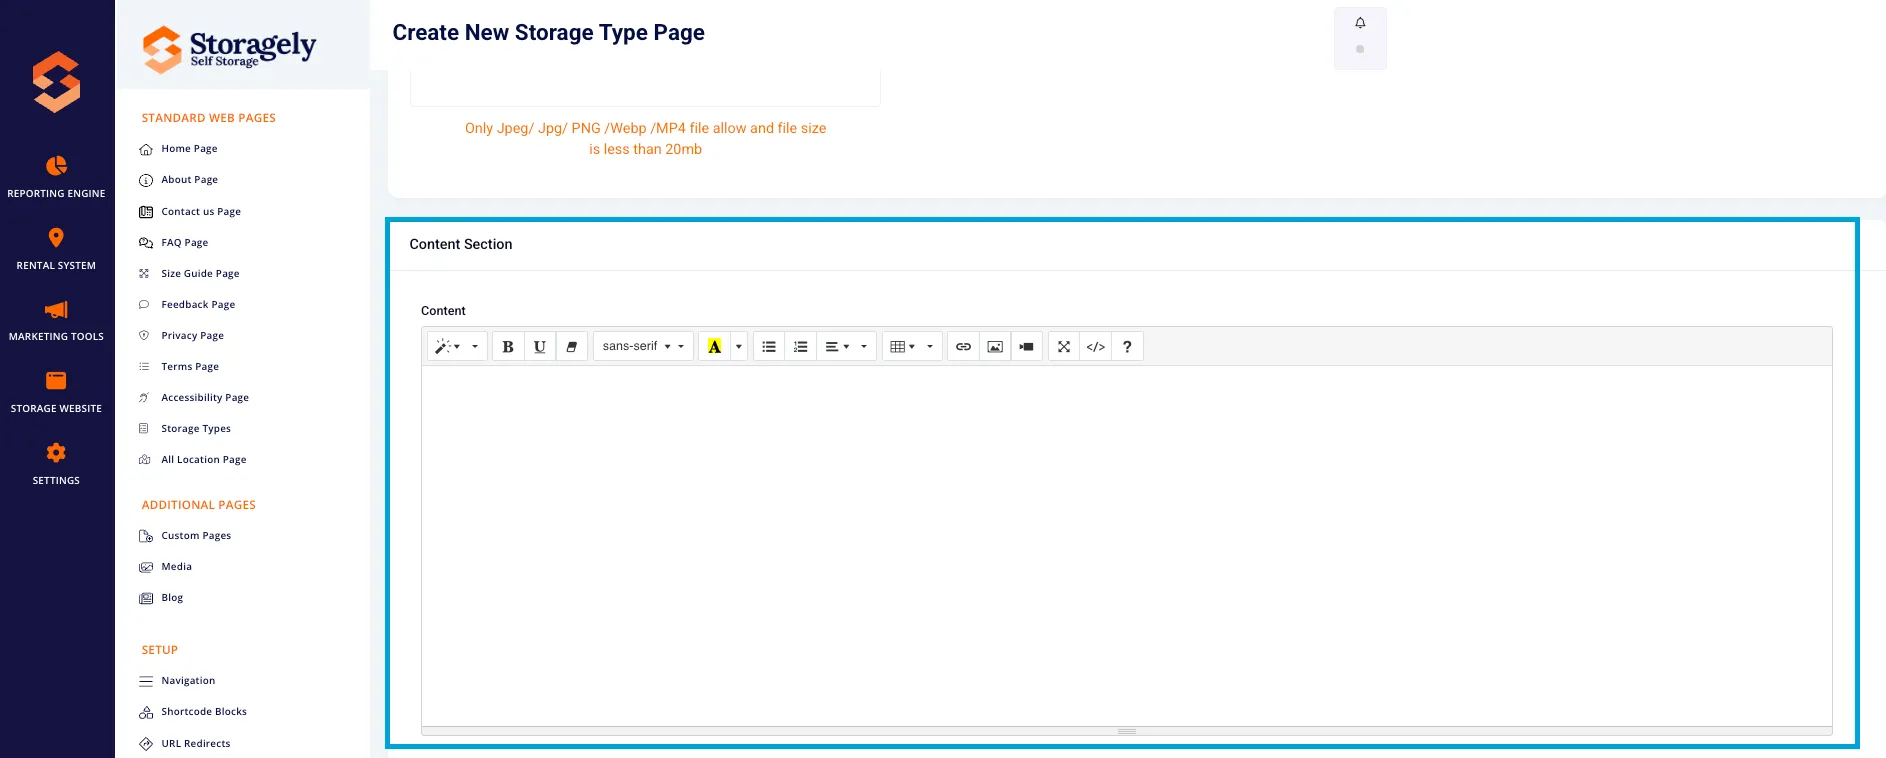This screenshot has height=758, width=1886.
Task: Open Feedback Page link
Action: (x=198, y=305)
